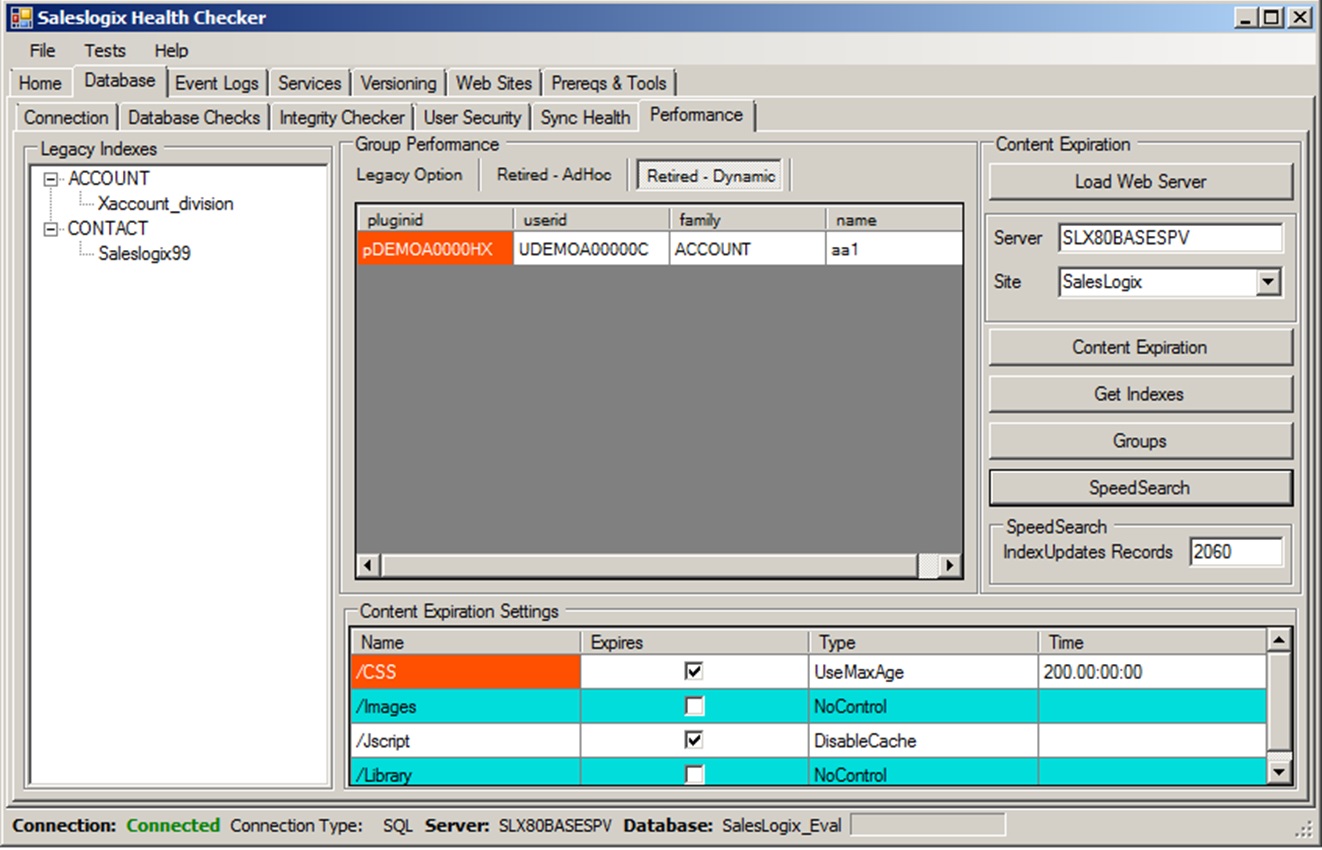Viewport: 1322px width, 850px height.
Task: Click the Get Indexes button
Action: 1140,395
